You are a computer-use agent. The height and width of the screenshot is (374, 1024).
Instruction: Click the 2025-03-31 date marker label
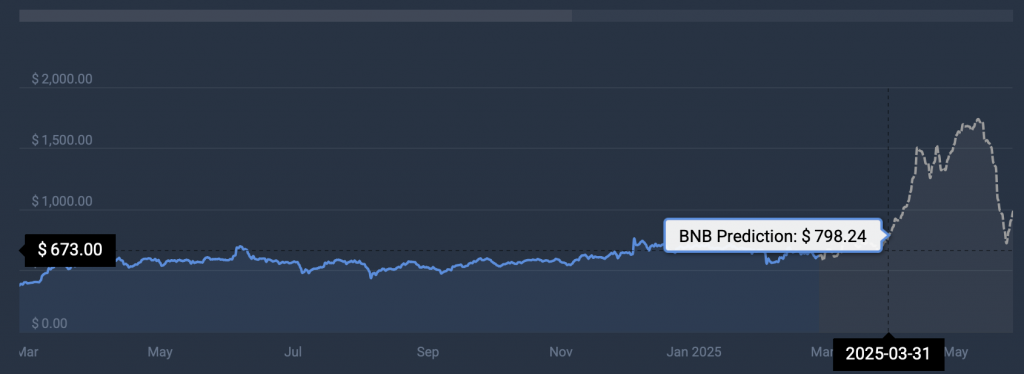tap(888, 353)
